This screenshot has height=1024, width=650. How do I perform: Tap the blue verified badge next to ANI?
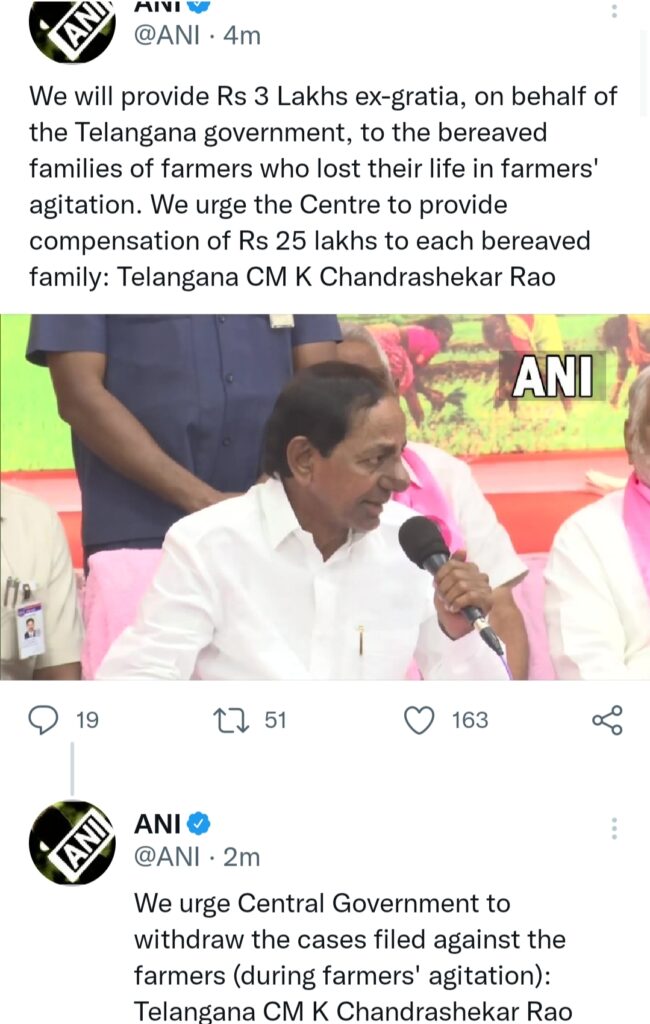pyautogui.click(x=199, y=824)
